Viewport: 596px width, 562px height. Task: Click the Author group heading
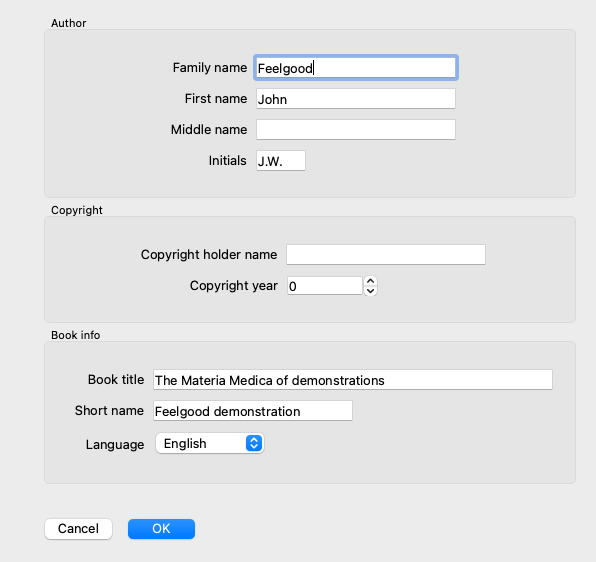coord(69,23)
